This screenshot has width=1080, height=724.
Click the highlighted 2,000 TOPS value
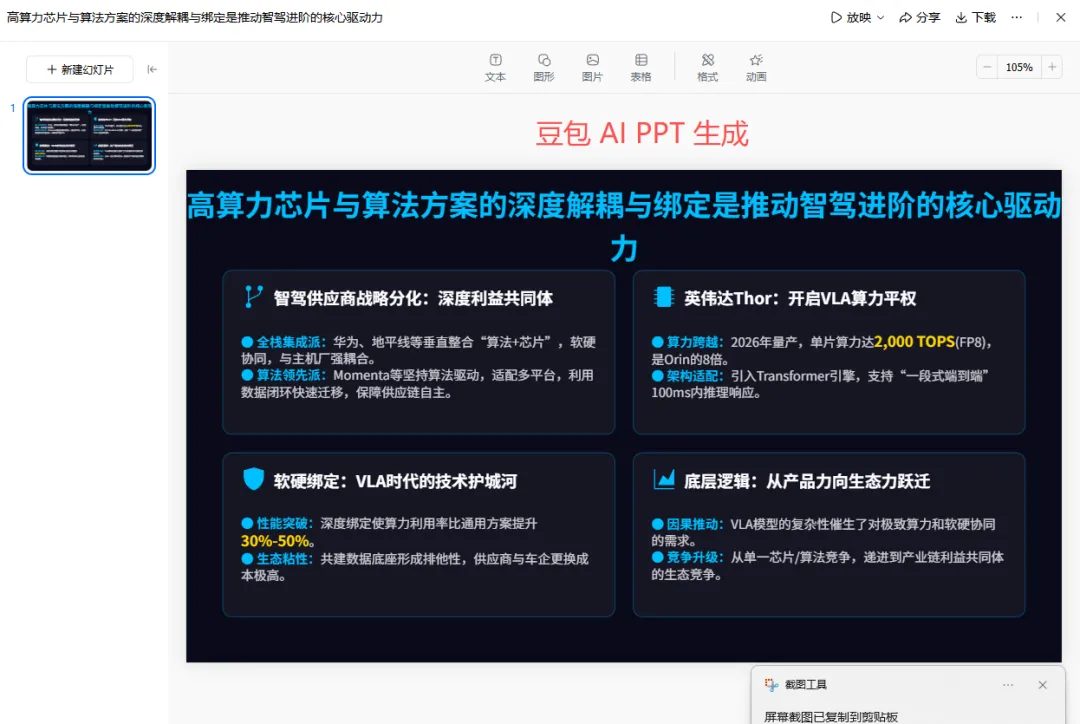[x=914, y=342]
